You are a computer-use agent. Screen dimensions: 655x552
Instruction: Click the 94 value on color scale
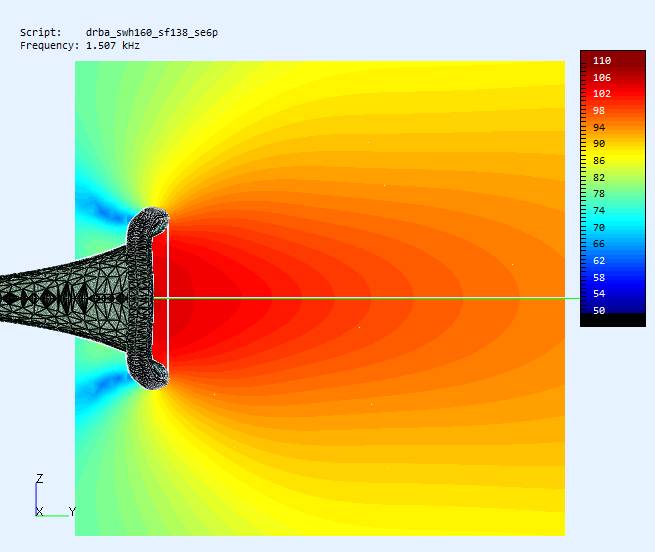(599, 127)
